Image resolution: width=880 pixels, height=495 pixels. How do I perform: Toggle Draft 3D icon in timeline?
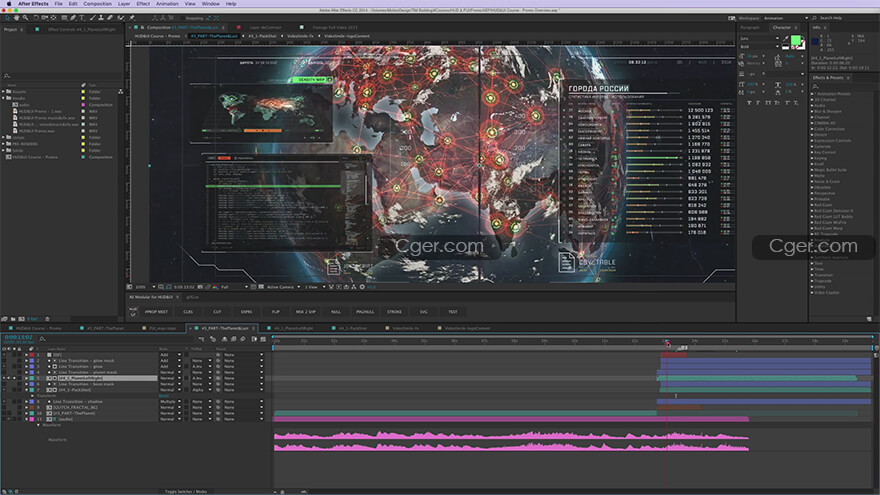[213, 339]
